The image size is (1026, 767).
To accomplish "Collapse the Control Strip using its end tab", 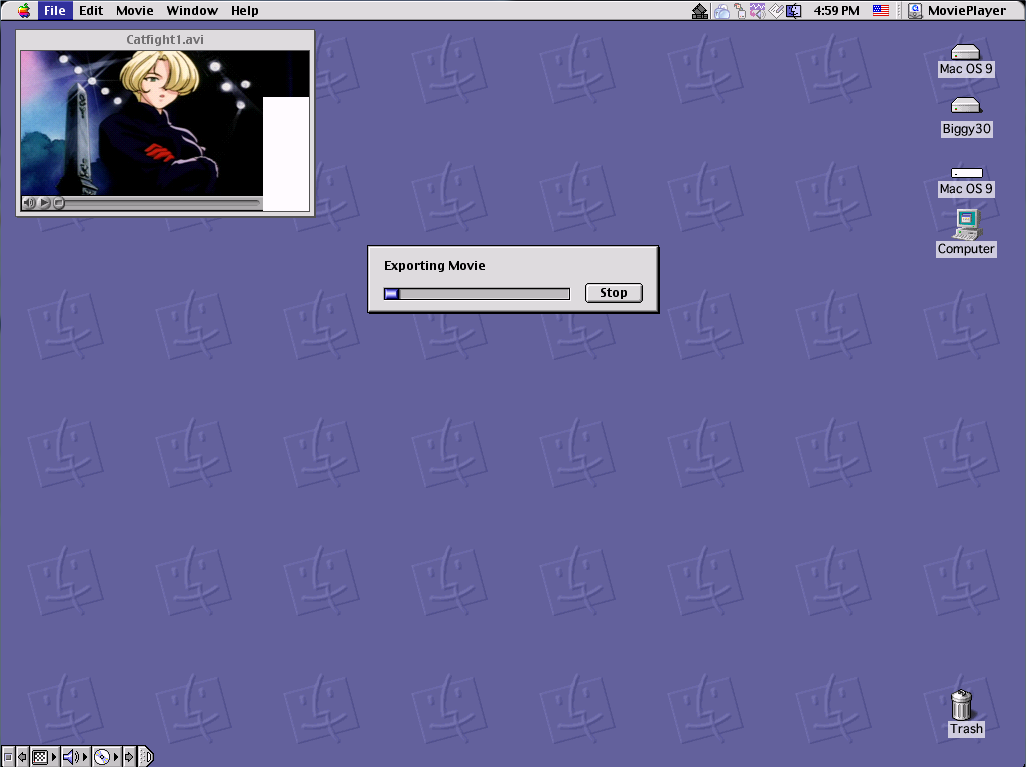I will coord(146,757).
